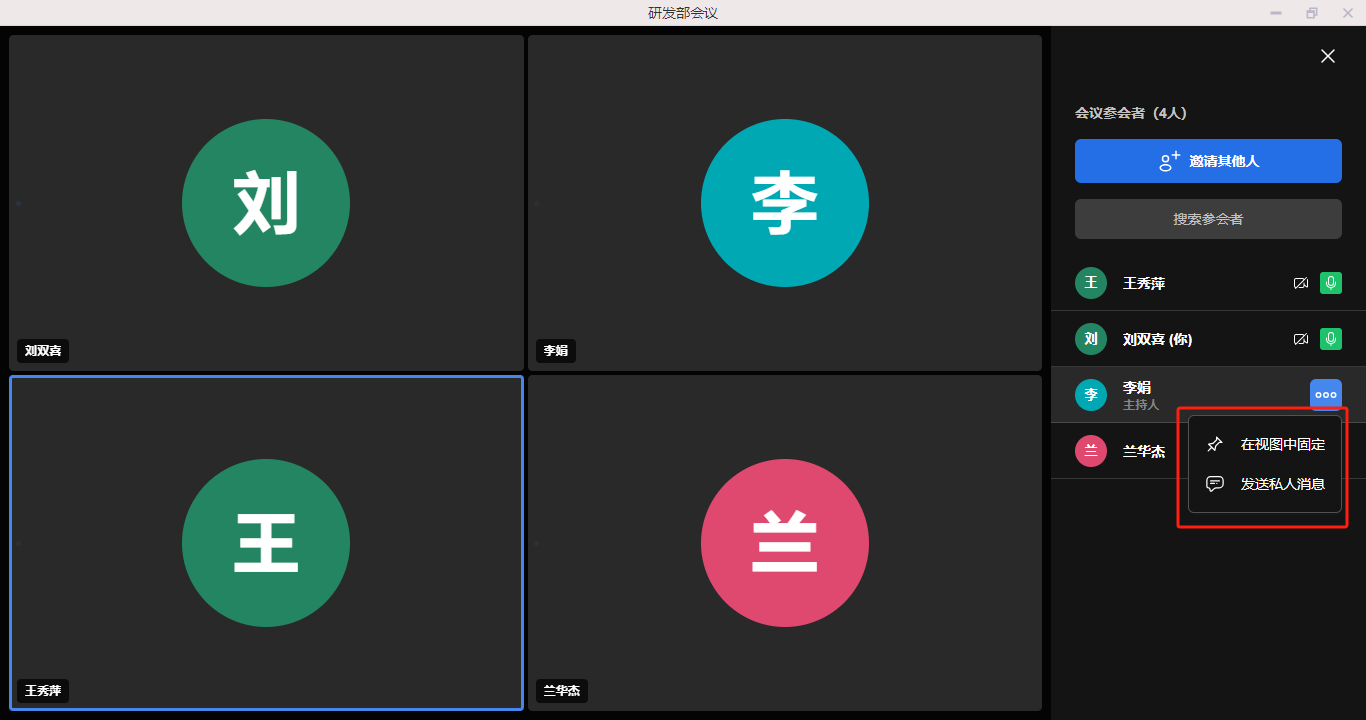Click 李娟's teal avatar in participant list
This screenshot has width=1366, height=720.
[x=1091, y=395]
